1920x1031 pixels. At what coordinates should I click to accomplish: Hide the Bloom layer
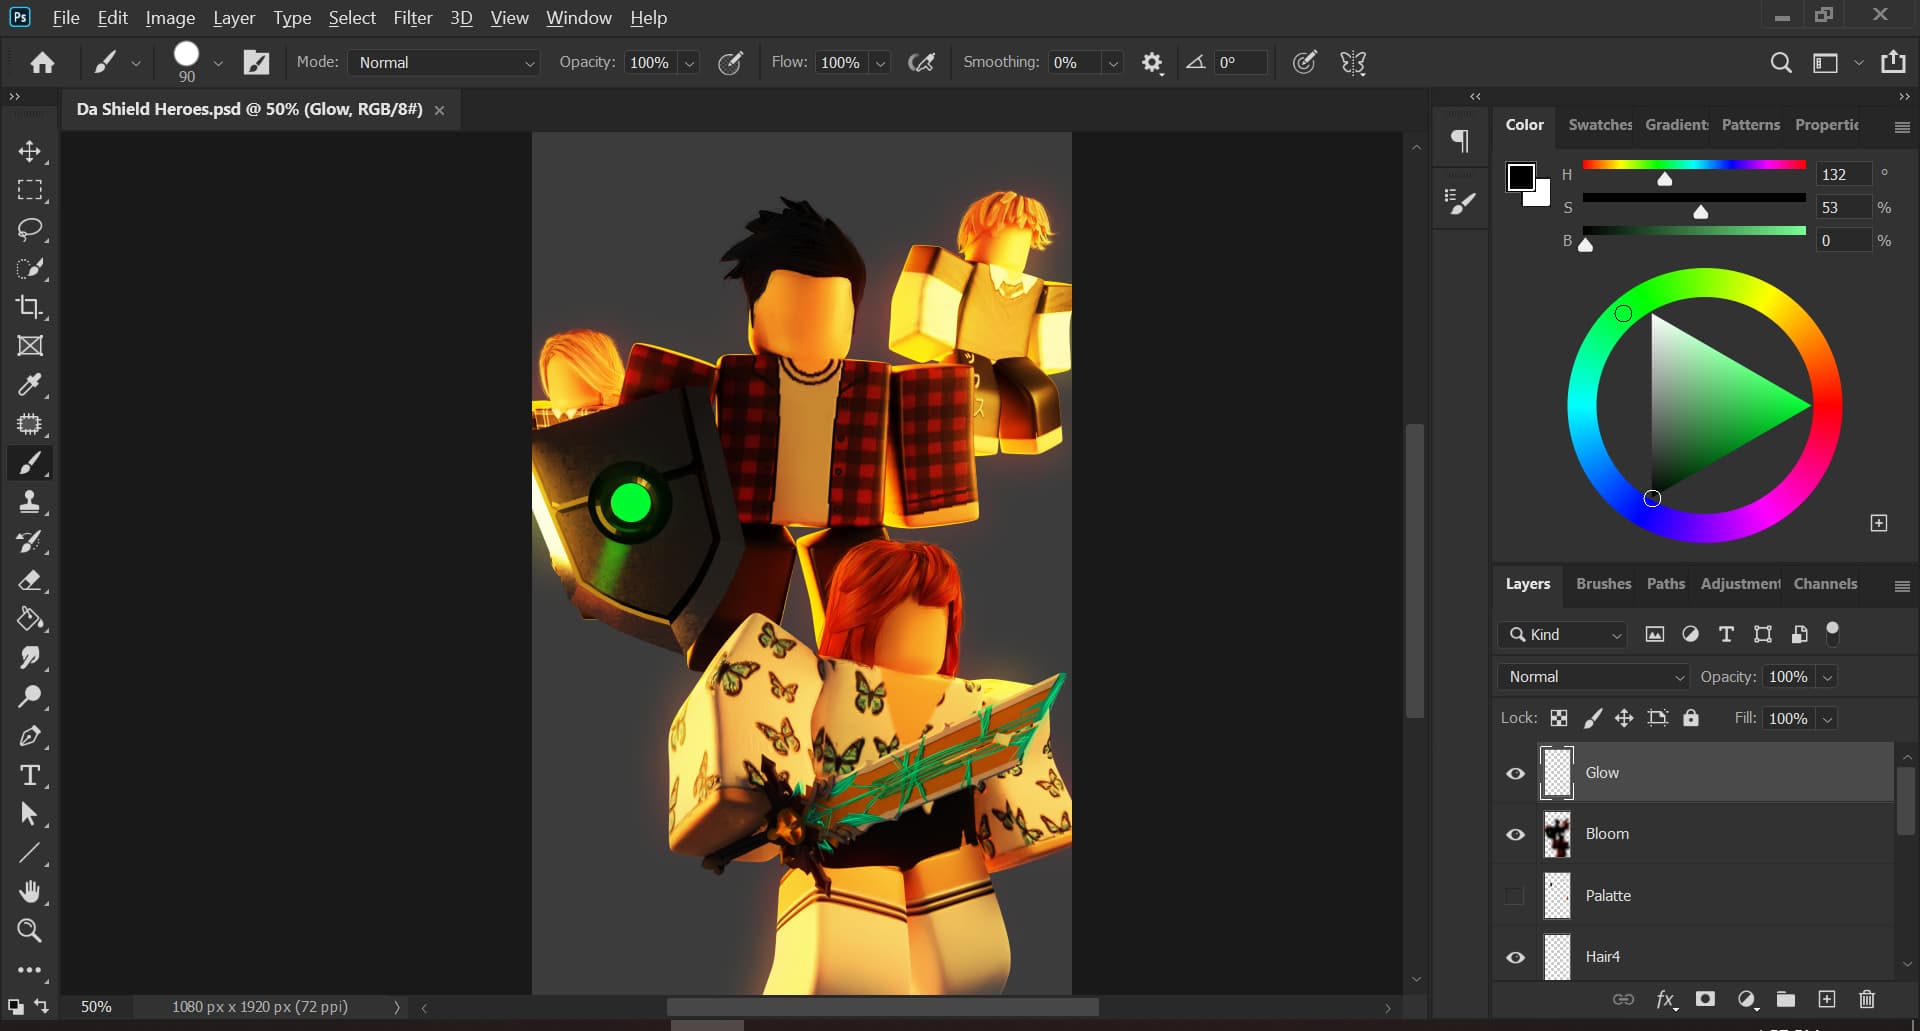point(1515,834)
